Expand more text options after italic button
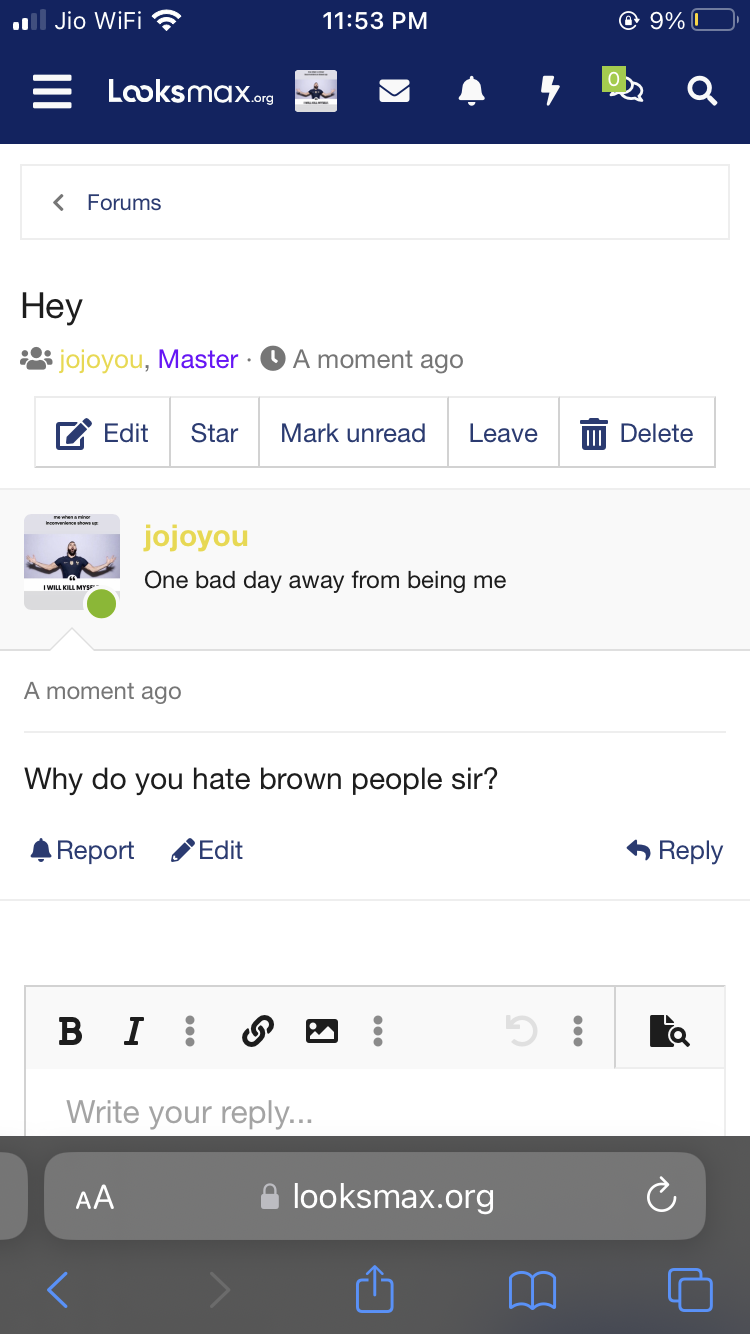Viewport: 750px width, 1334px height. [190, 1030]
